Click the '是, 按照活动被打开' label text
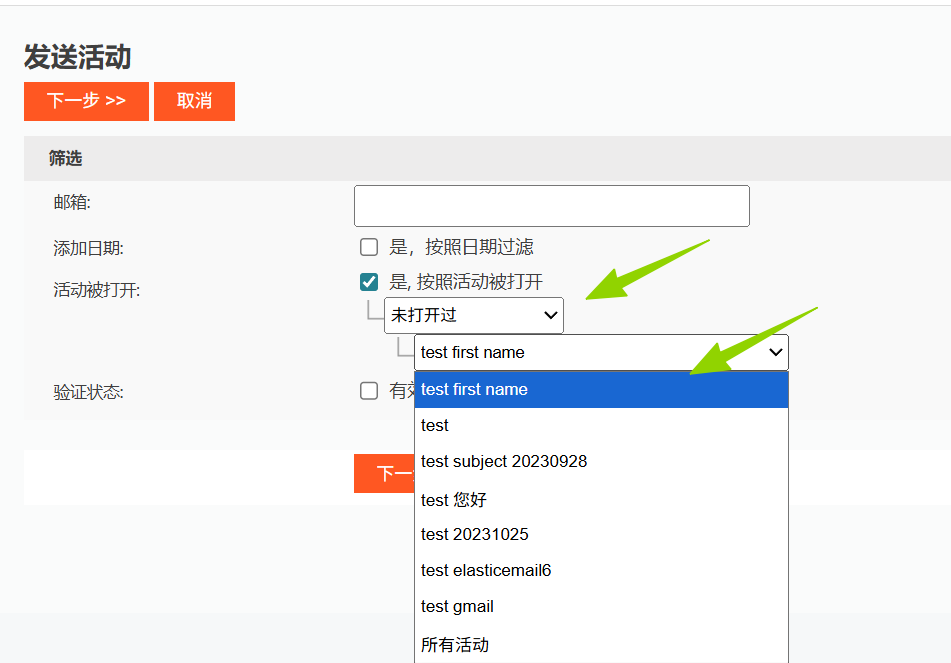The height and width of the screenshot is (663, 951). (x=465, y=282)
